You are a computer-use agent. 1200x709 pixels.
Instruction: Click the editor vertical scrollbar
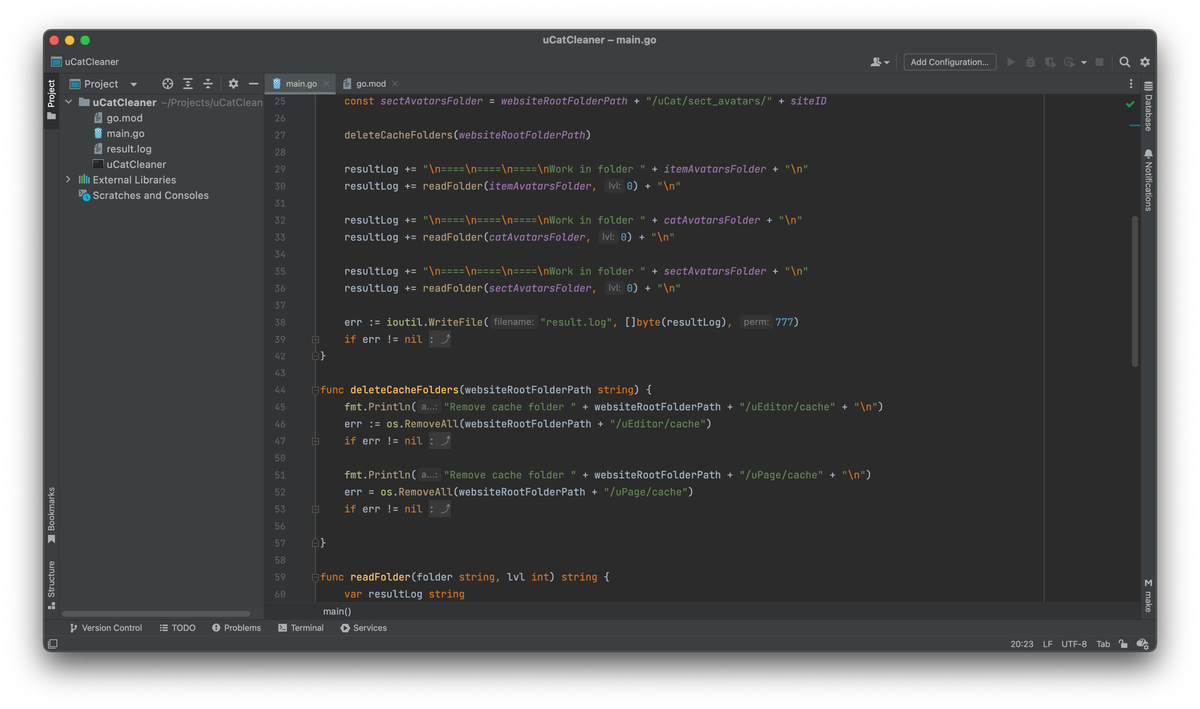[1134, 290]
